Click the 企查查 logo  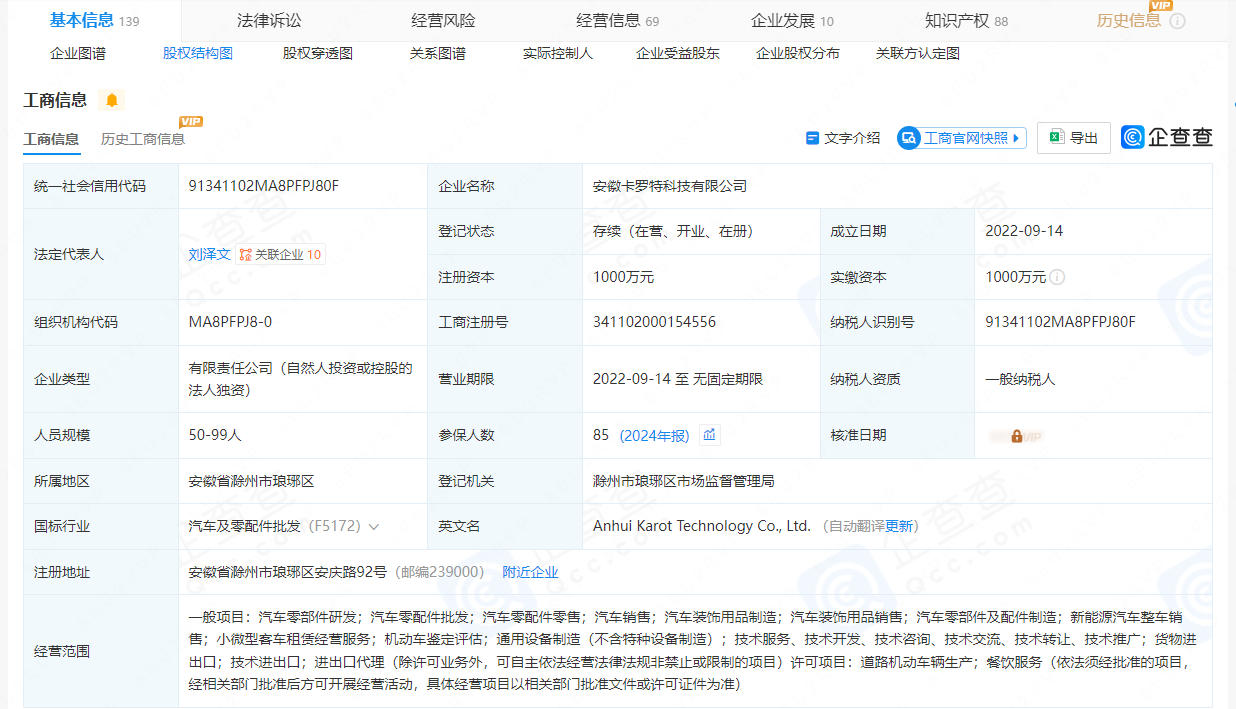pos(1166,138)
